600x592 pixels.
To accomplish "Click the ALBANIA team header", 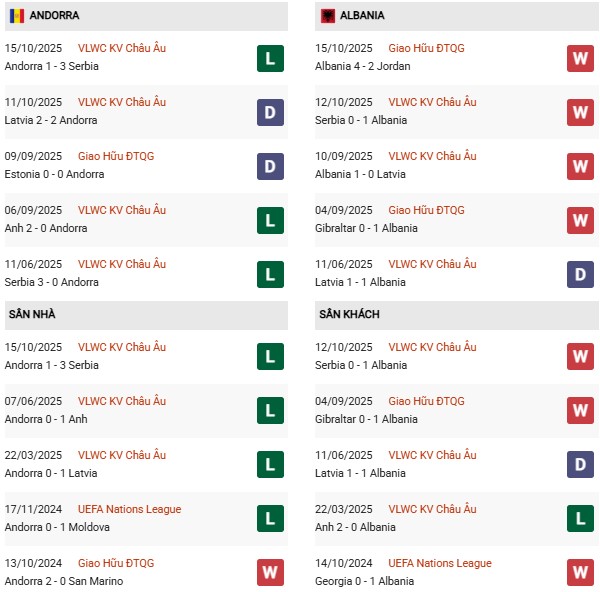I will pyautogui.click(x=362, y=16).
